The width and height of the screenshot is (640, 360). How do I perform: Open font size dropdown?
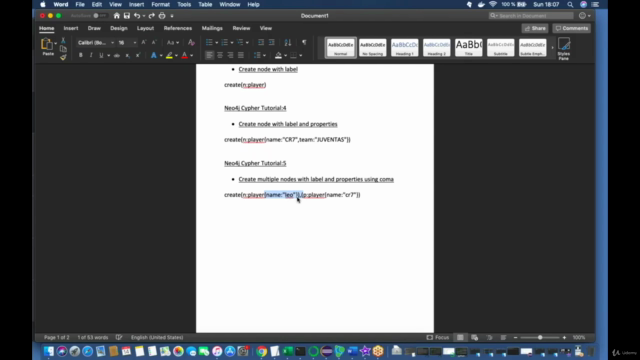(x=135, y=42)
